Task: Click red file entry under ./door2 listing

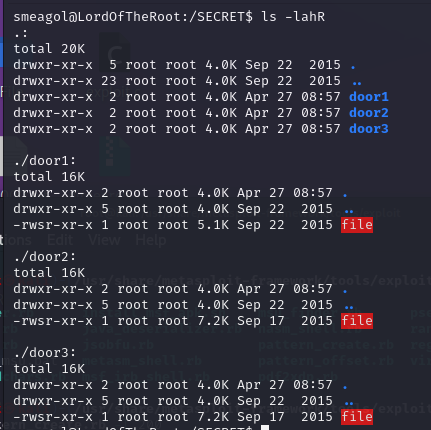Action: (357, 321)
